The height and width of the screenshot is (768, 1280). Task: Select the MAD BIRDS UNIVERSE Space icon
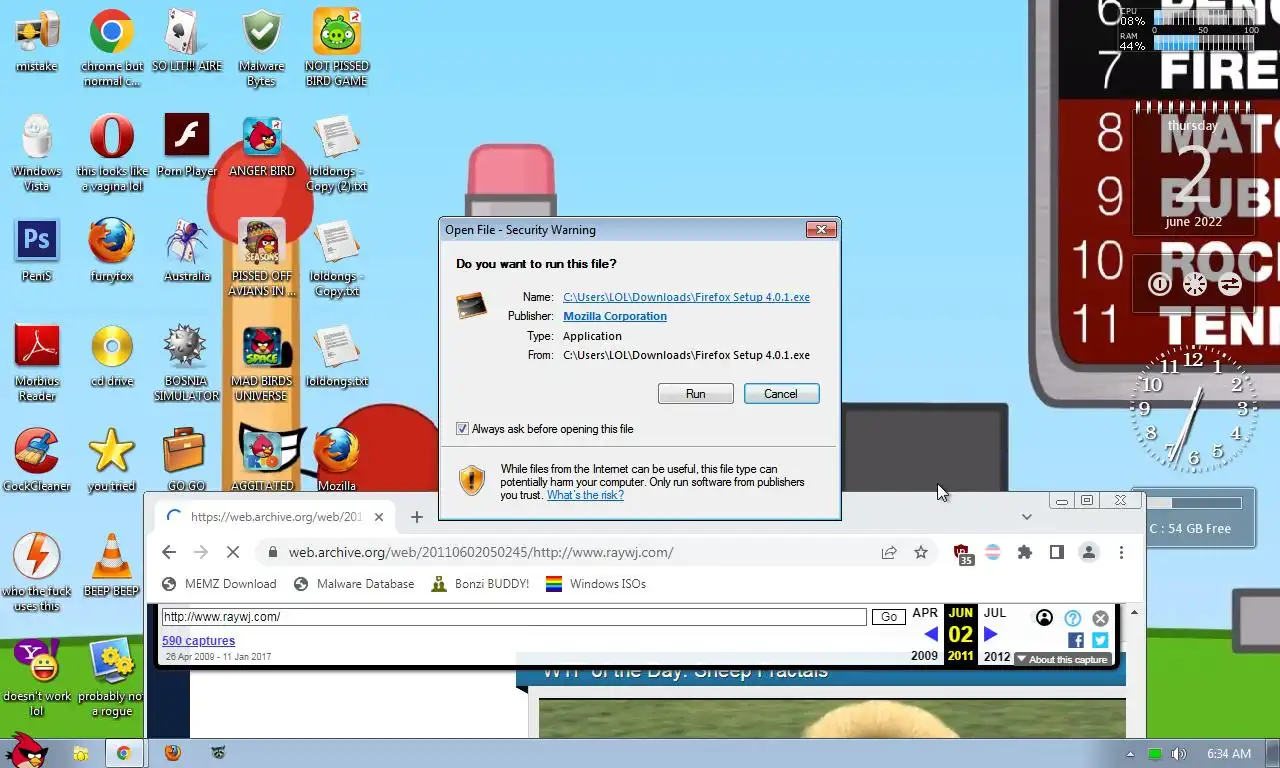coord(262,363)
